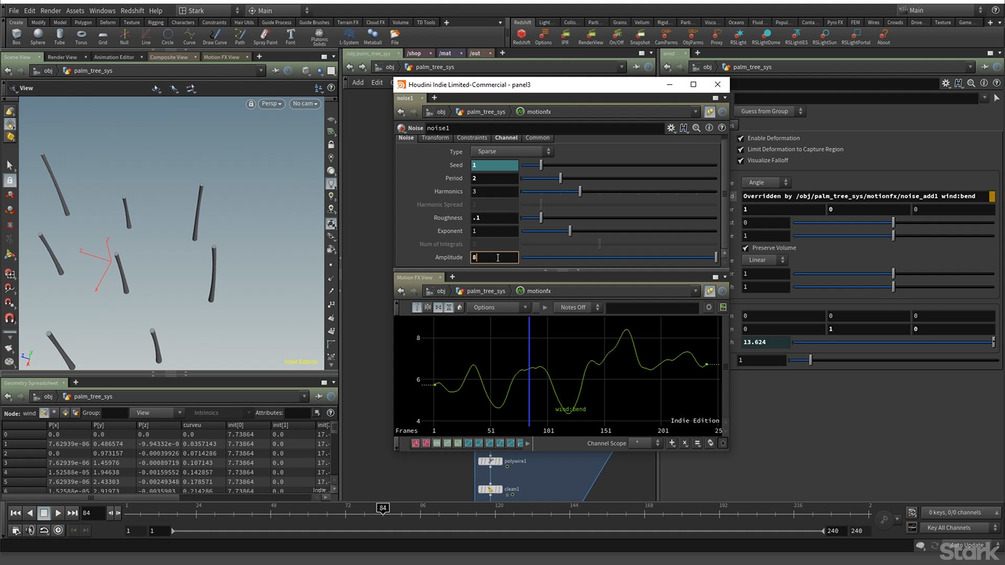Open the Persp viewport dropdown
Viewport: 1005px width, 565px height.
[271, 104]
